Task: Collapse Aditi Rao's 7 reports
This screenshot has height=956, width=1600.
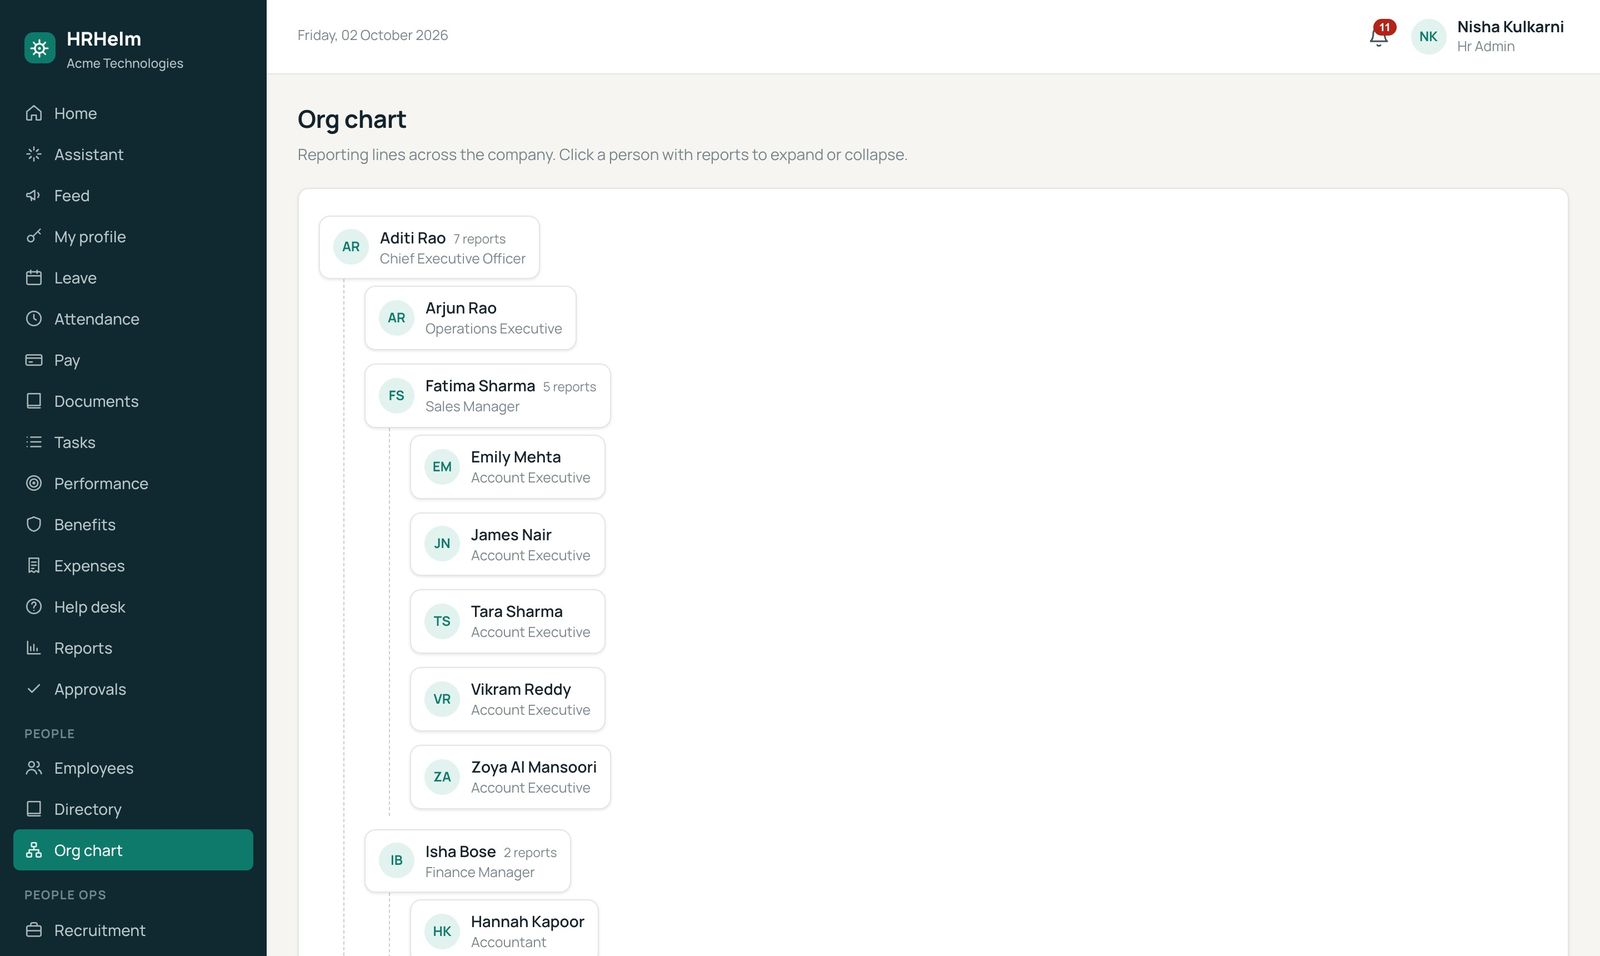Action: 429,247
